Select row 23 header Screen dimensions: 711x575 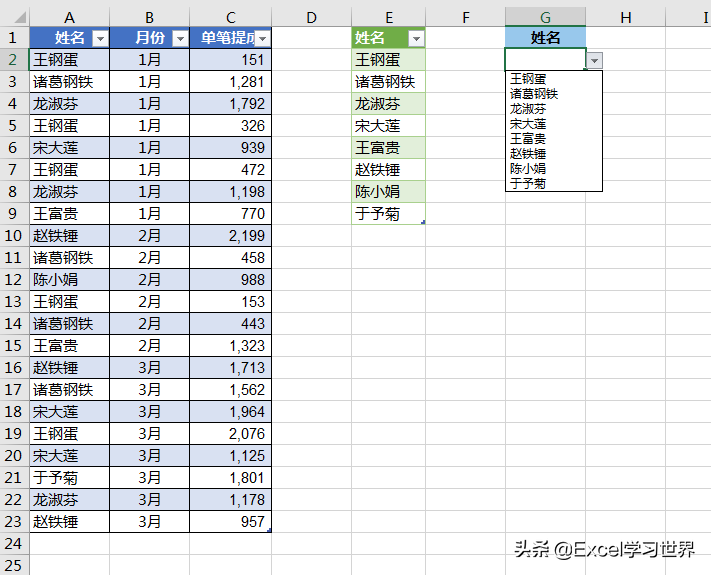[x=13, y=521]
